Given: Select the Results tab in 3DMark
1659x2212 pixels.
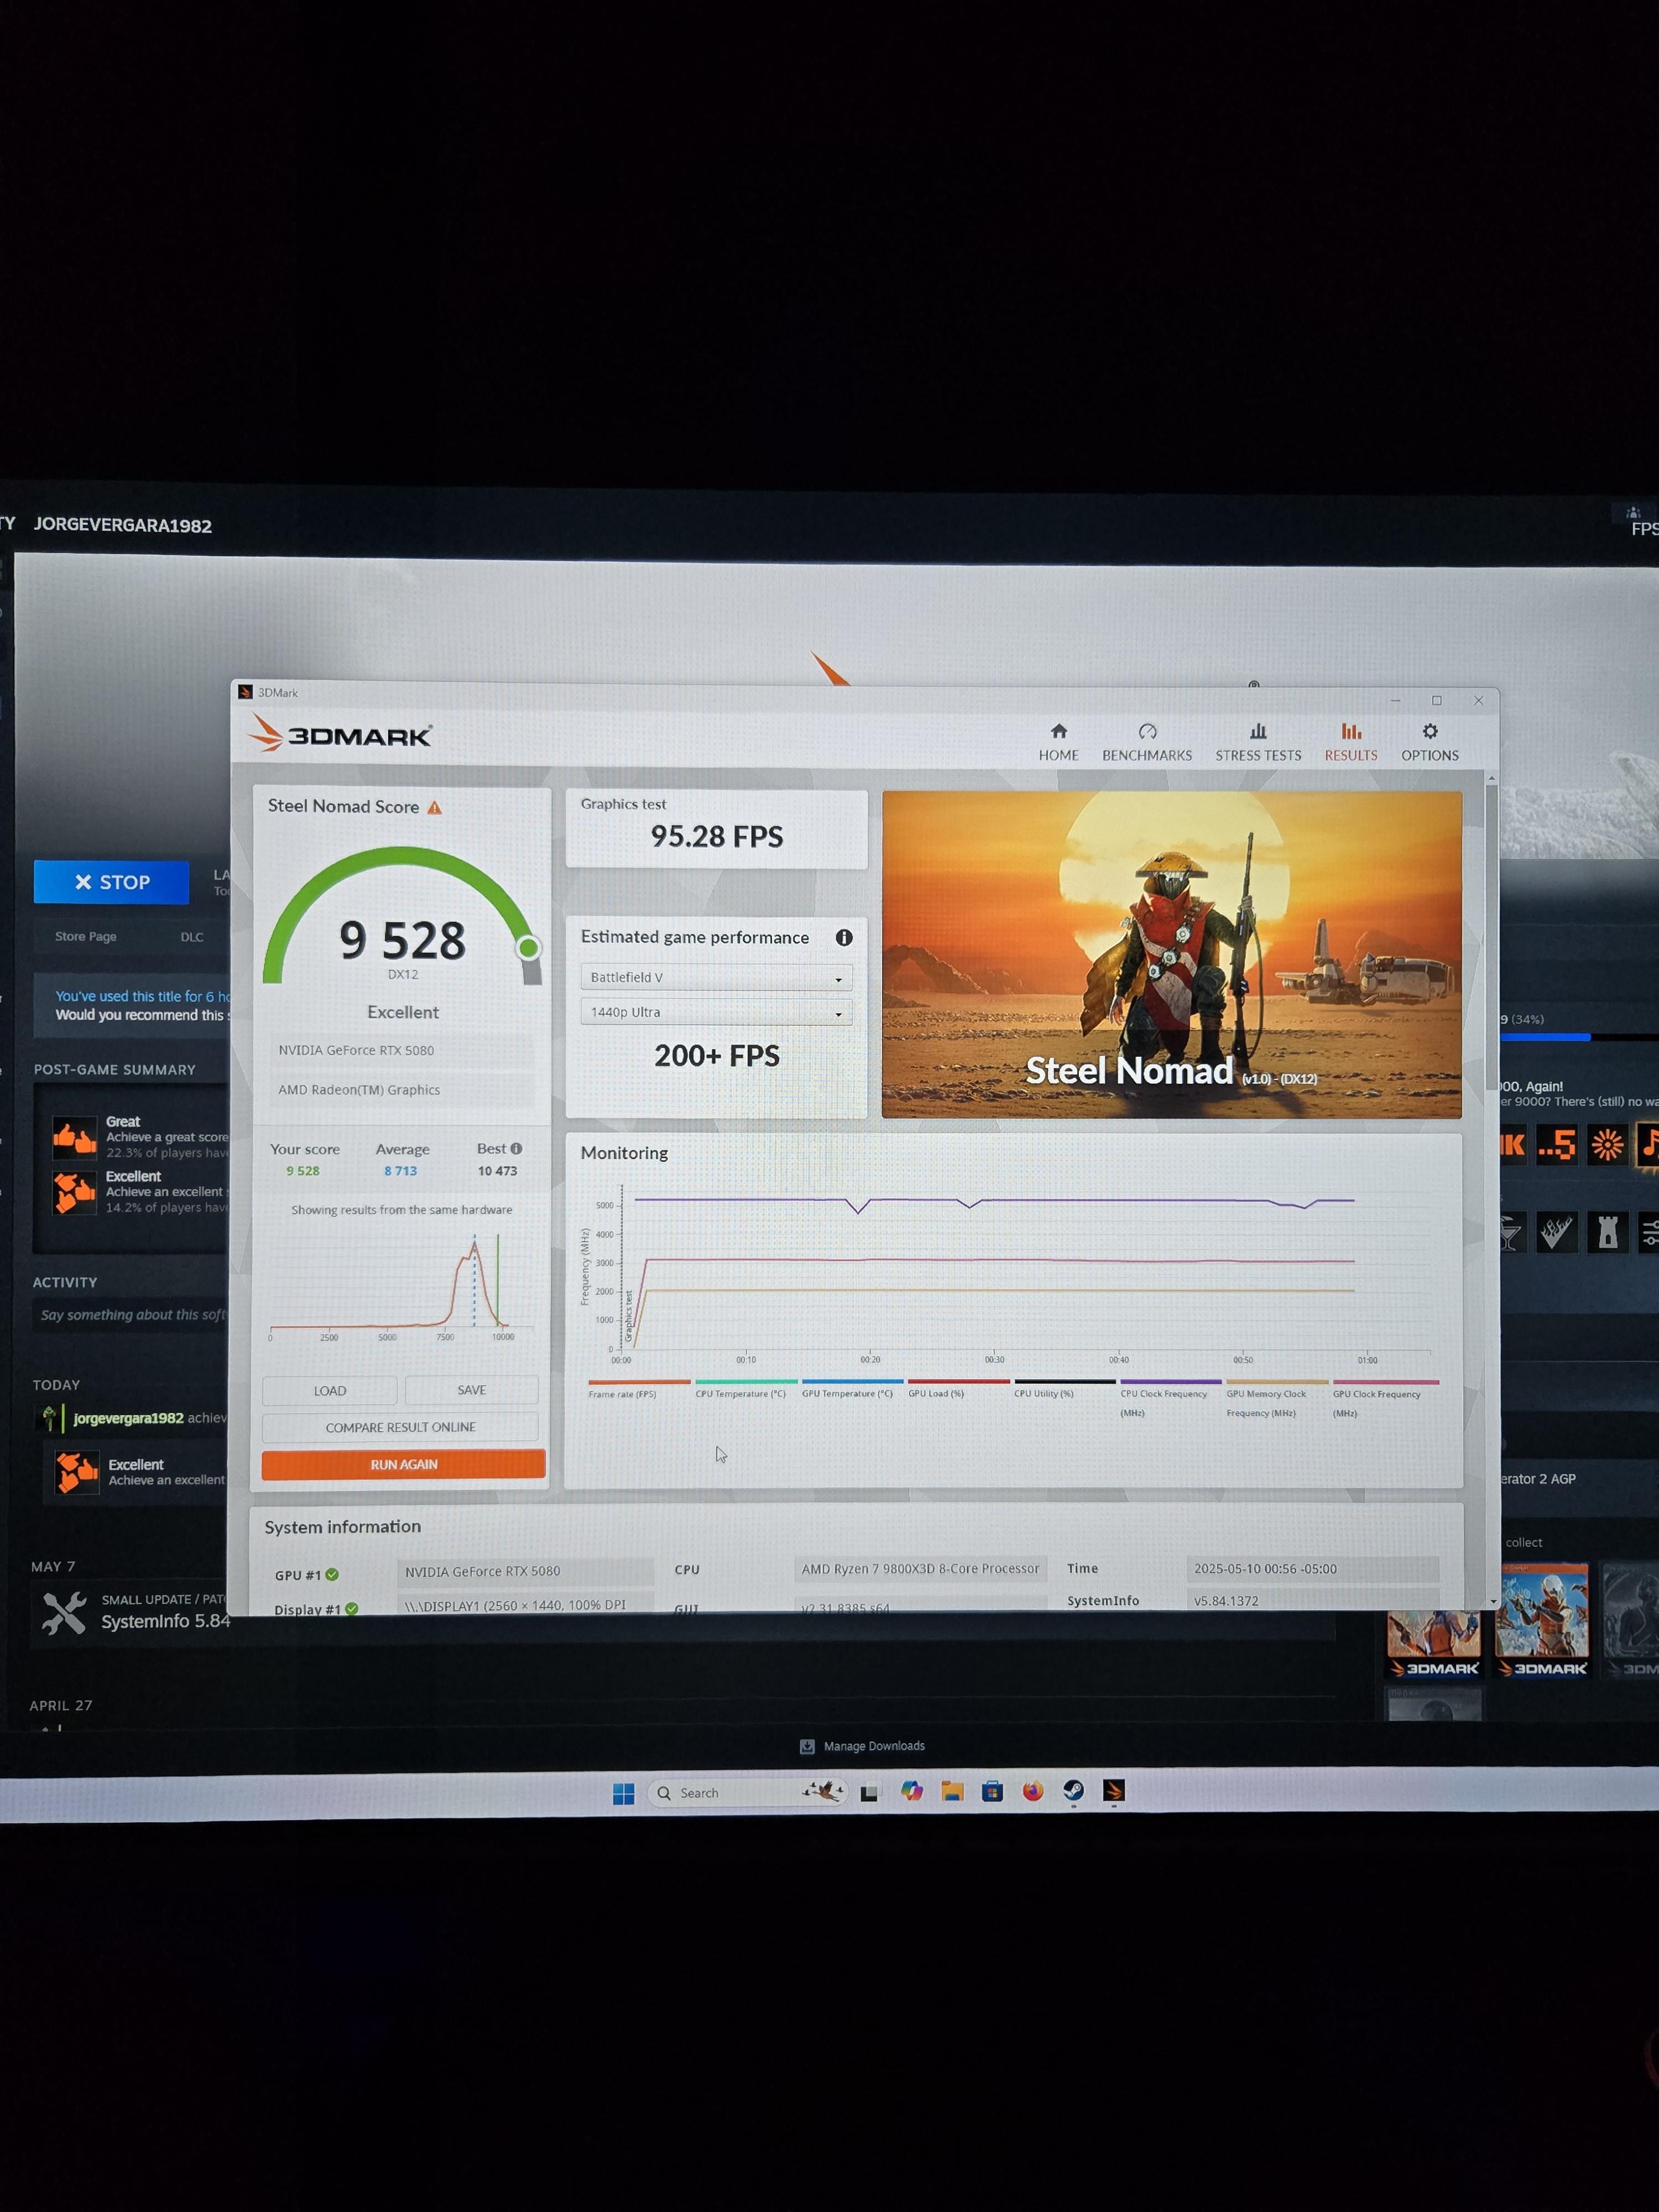Looking at the screenshot, I should click(1351, 743).
